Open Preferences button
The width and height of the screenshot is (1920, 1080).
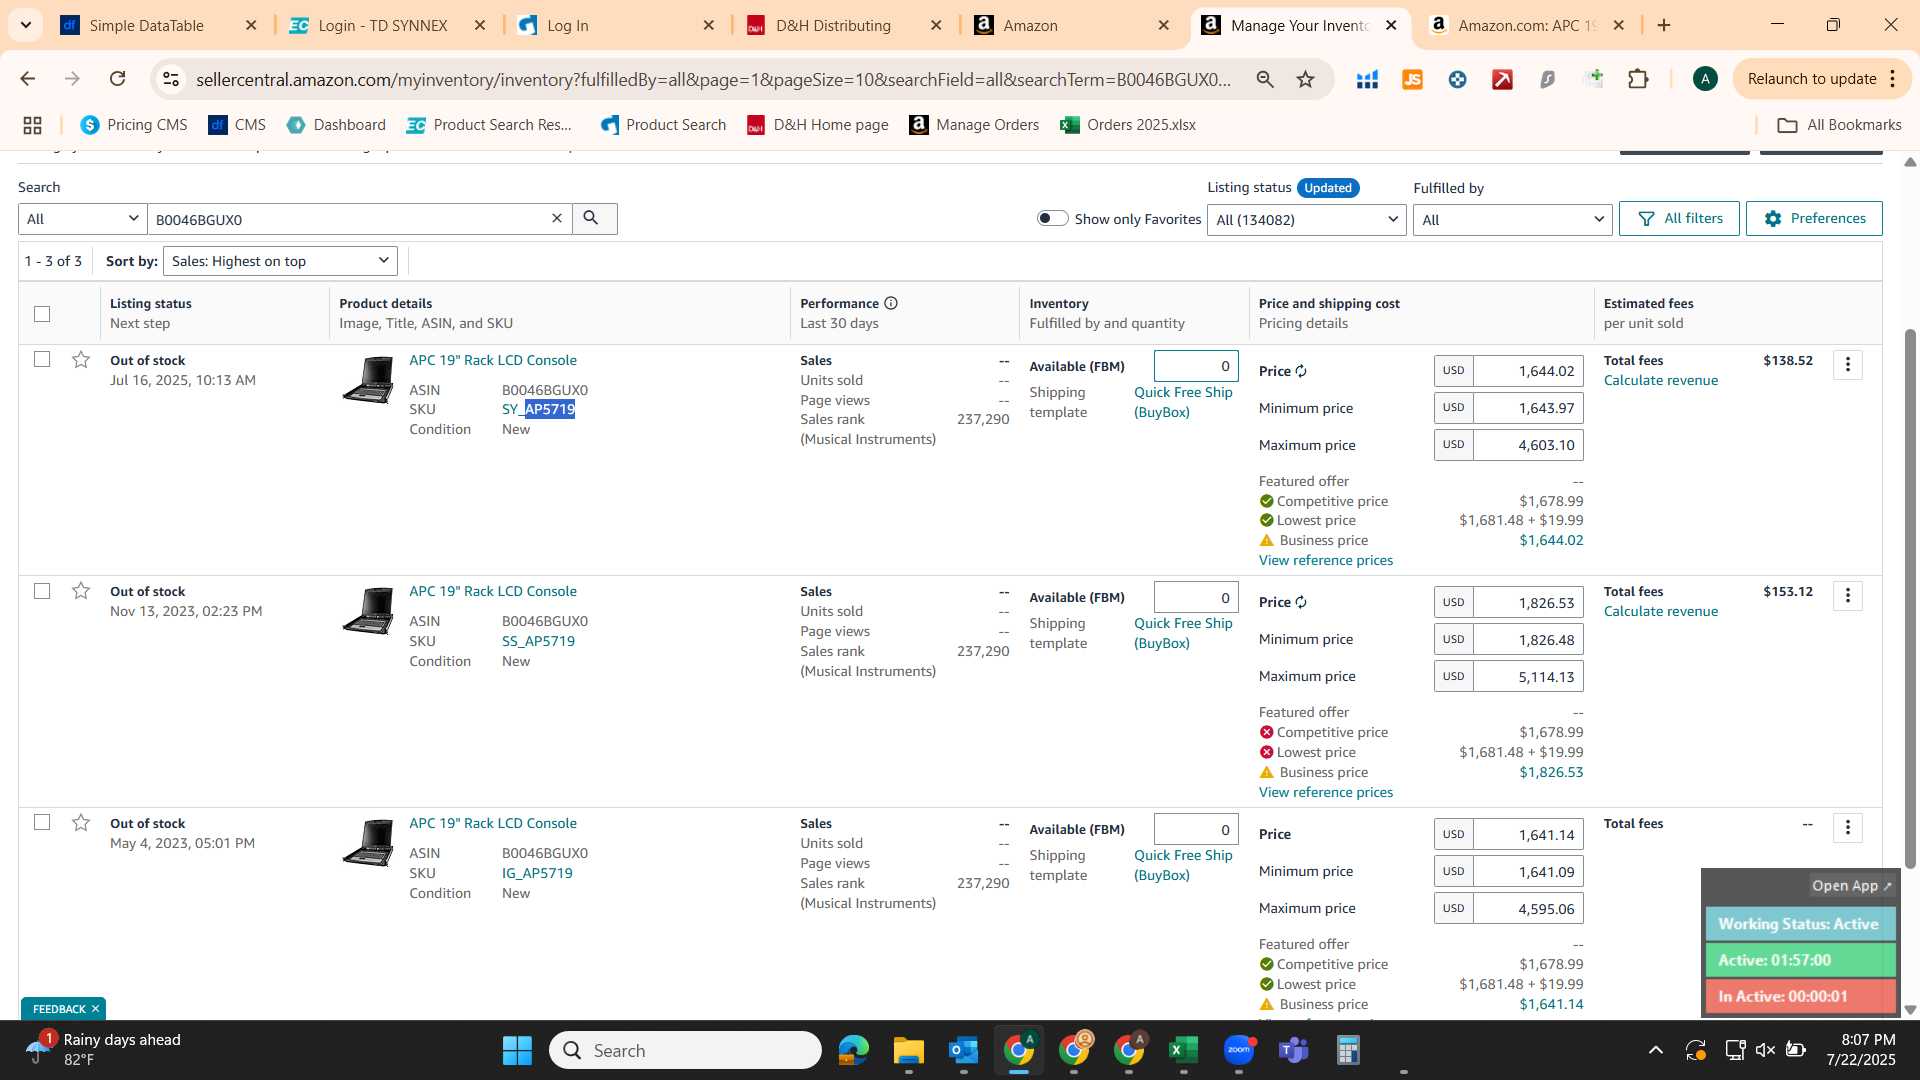(x=1814, y=218)
